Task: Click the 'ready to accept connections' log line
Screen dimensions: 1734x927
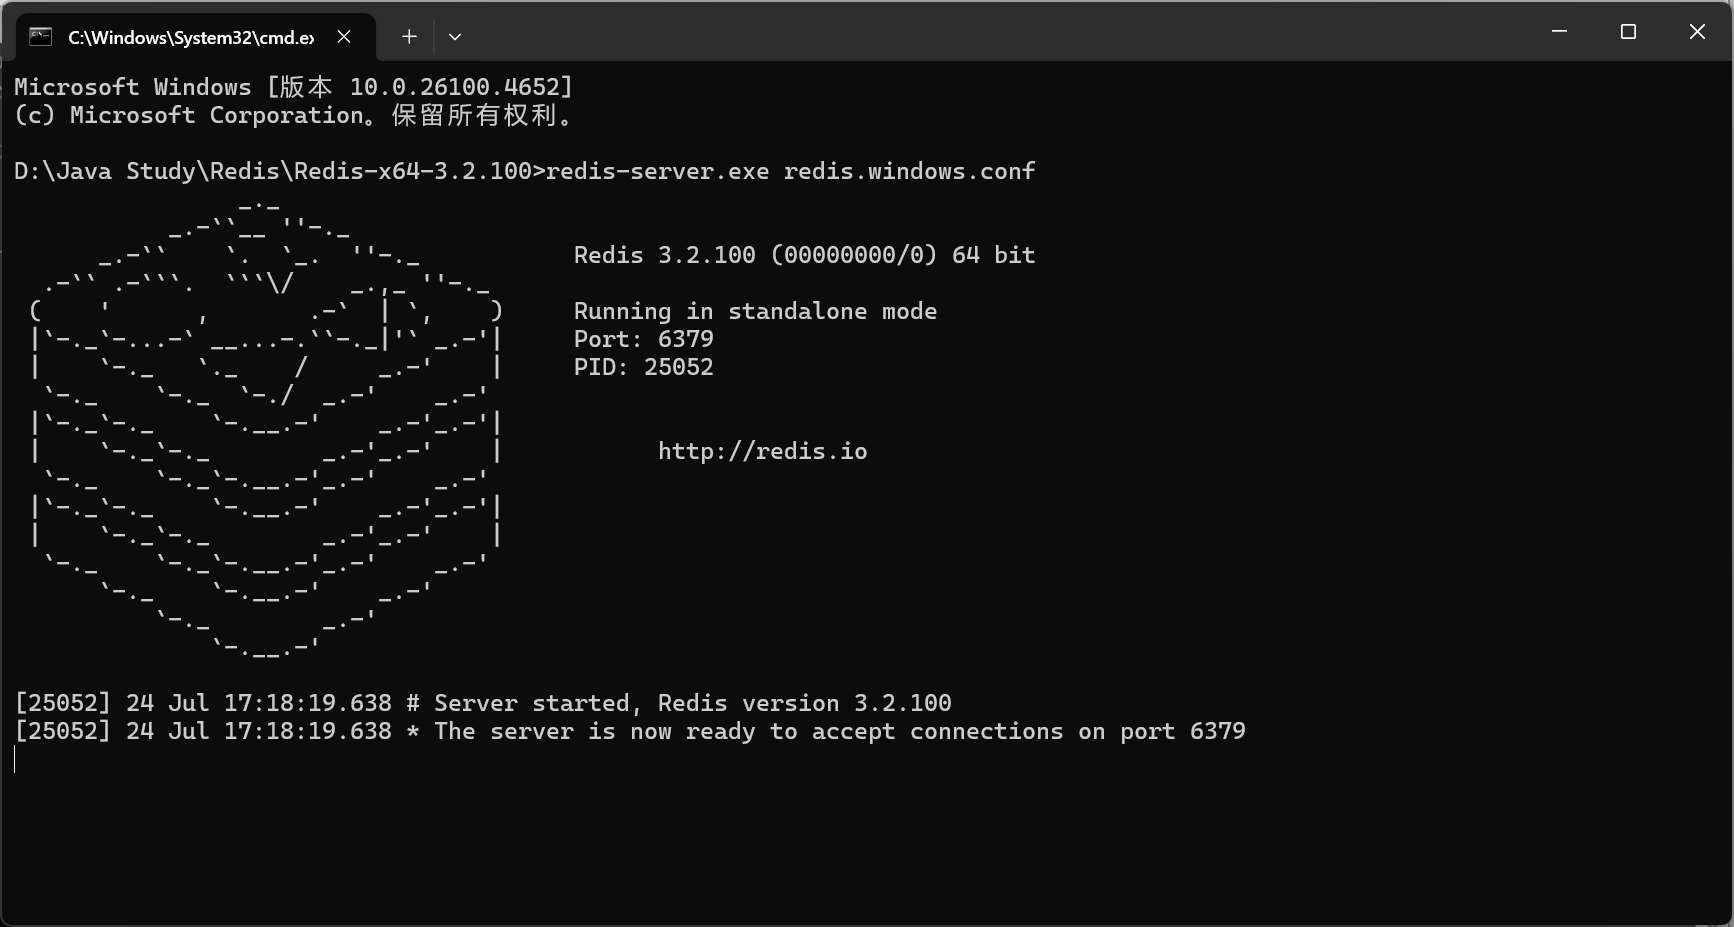Action: click(x=630, y=731)
